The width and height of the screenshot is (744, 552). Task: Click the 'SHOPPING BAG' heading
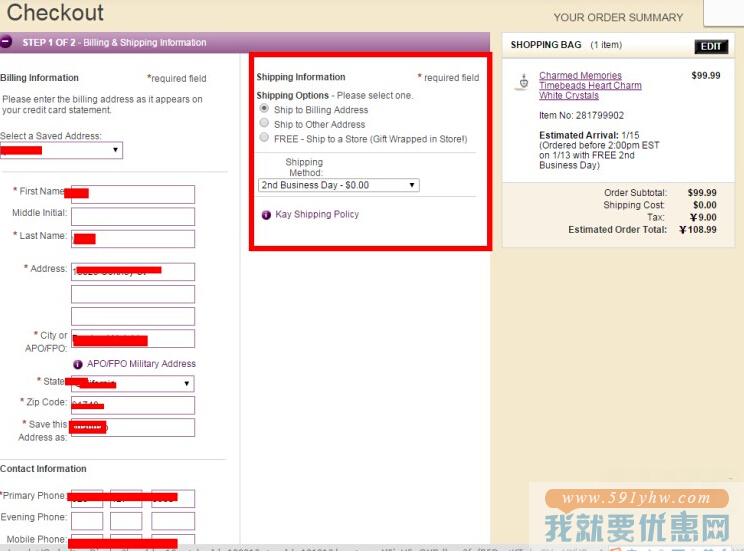pyautogui.click(x=546, y=45)
